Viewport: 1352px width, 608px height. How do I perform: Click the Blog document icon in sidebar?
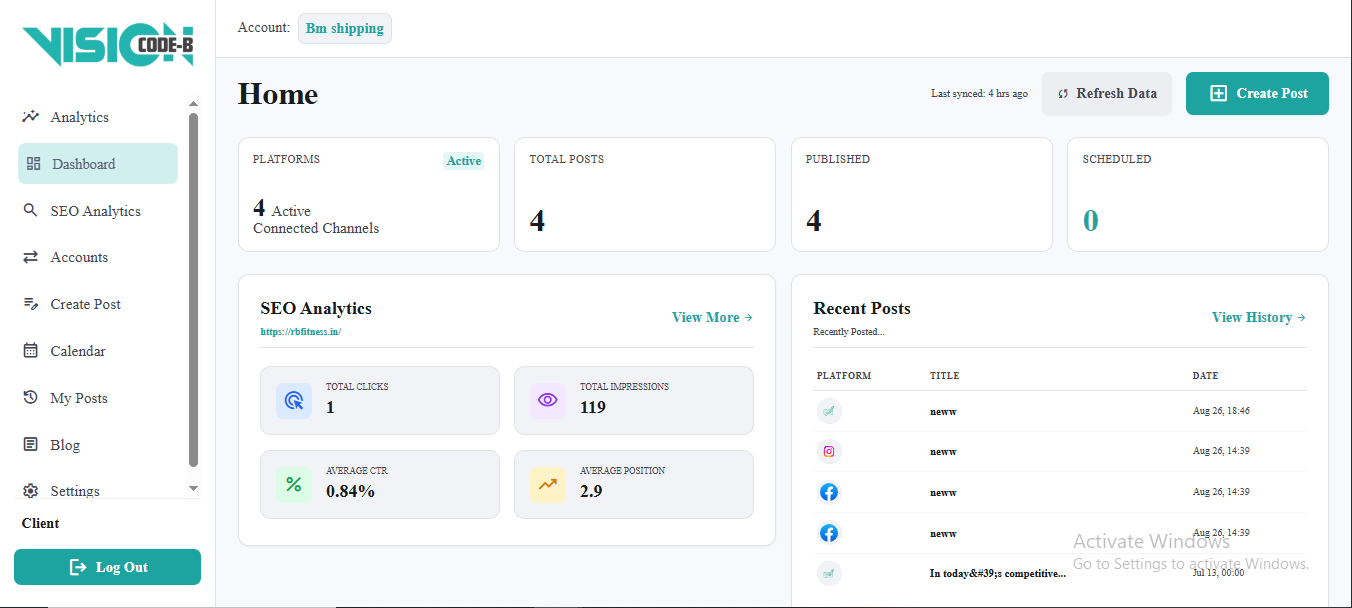[x=30, y=444]
